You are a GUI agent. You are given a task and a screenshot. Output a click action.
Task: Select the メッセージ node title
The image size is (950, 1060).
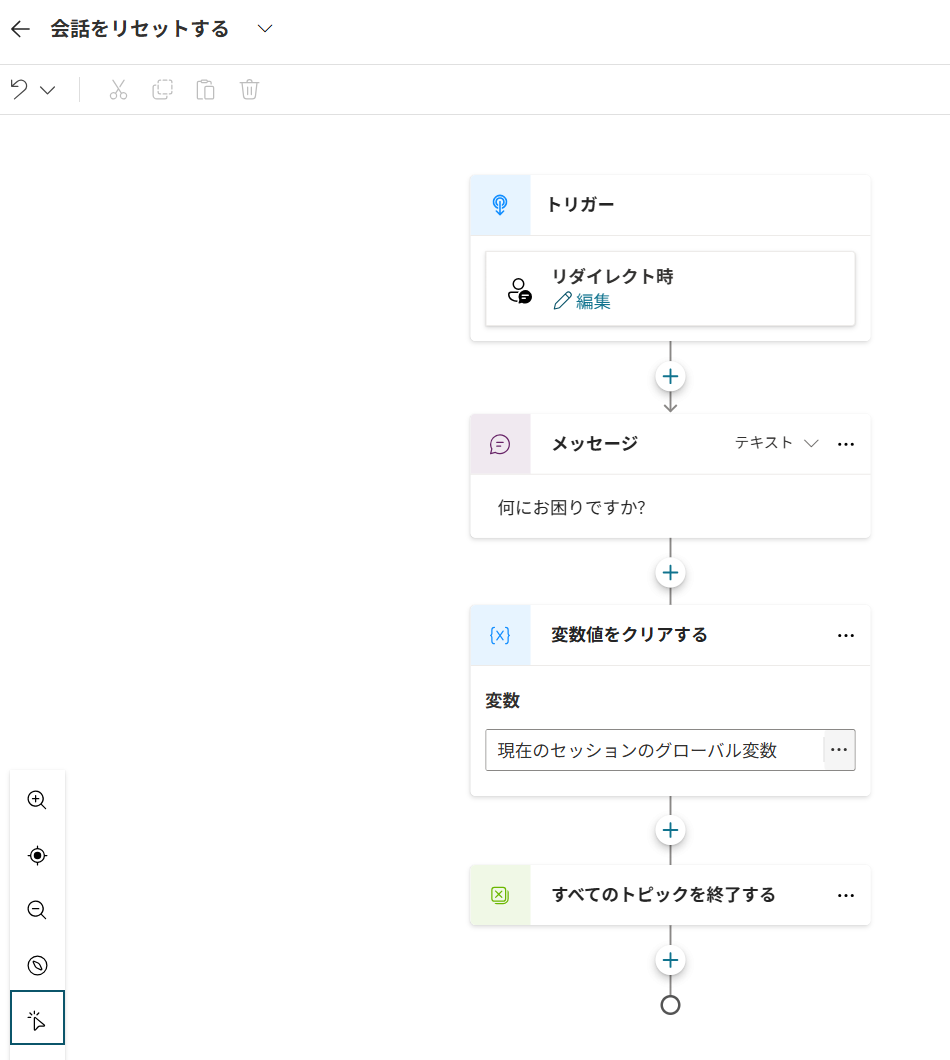[595, 444]
